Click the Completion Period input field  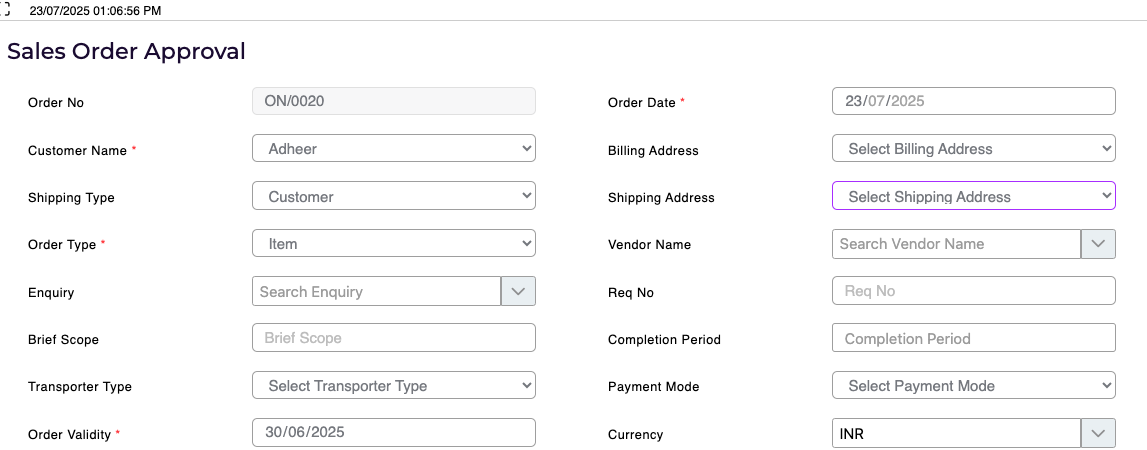pos(973,339)
